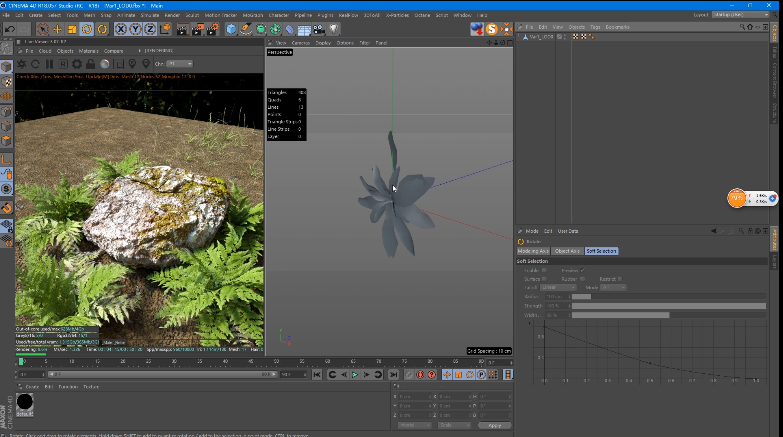783x437 pixels.
Task: Click the red record keyframe button
Action: click(x=420, y=375)
